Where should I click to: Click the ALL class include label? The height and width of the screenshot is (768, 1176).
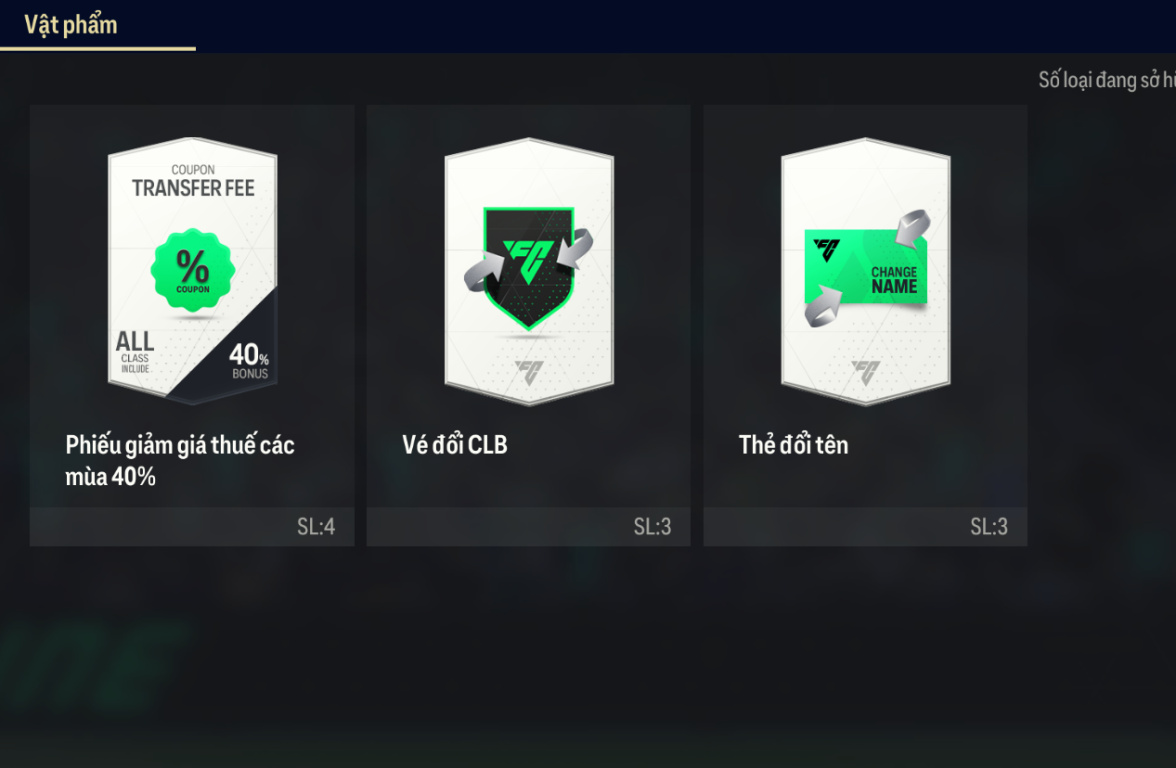pyautogui.click(x=135, y=352)
